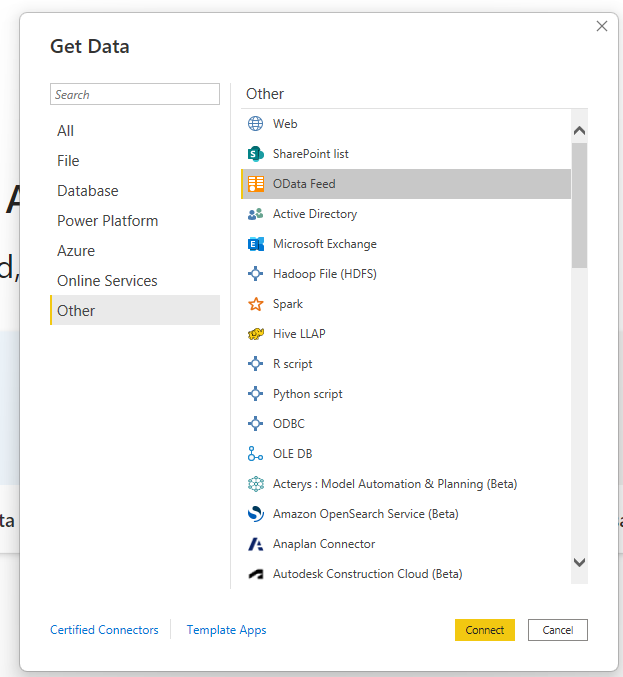This screenshot has height=677, width=623.
Task: Click the Hive LLAP elephant icon
Action: pyautogui.click(x=255, y=334)
